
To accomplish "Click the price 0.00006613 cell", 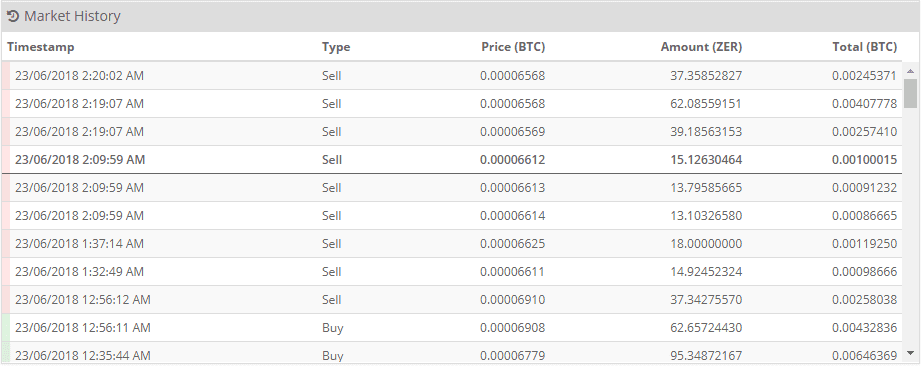I will coord(512,188).
